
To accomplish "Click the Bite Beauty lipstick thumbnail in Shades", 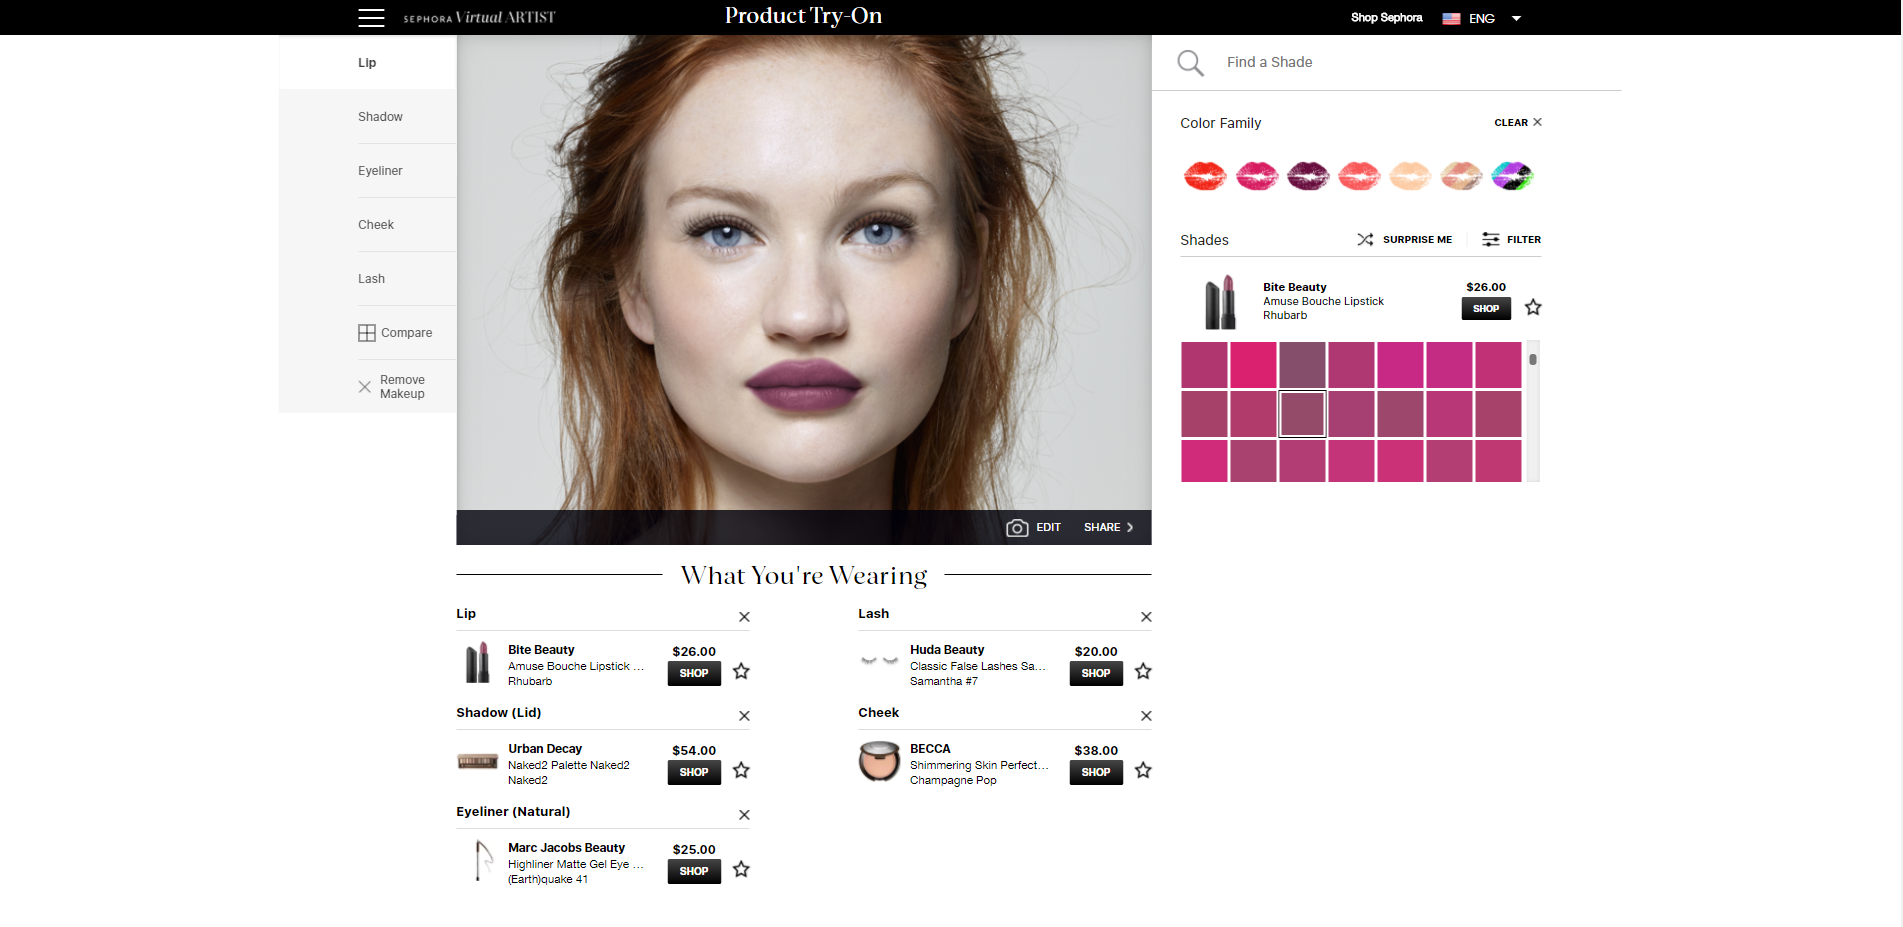I will [1220, 302].
